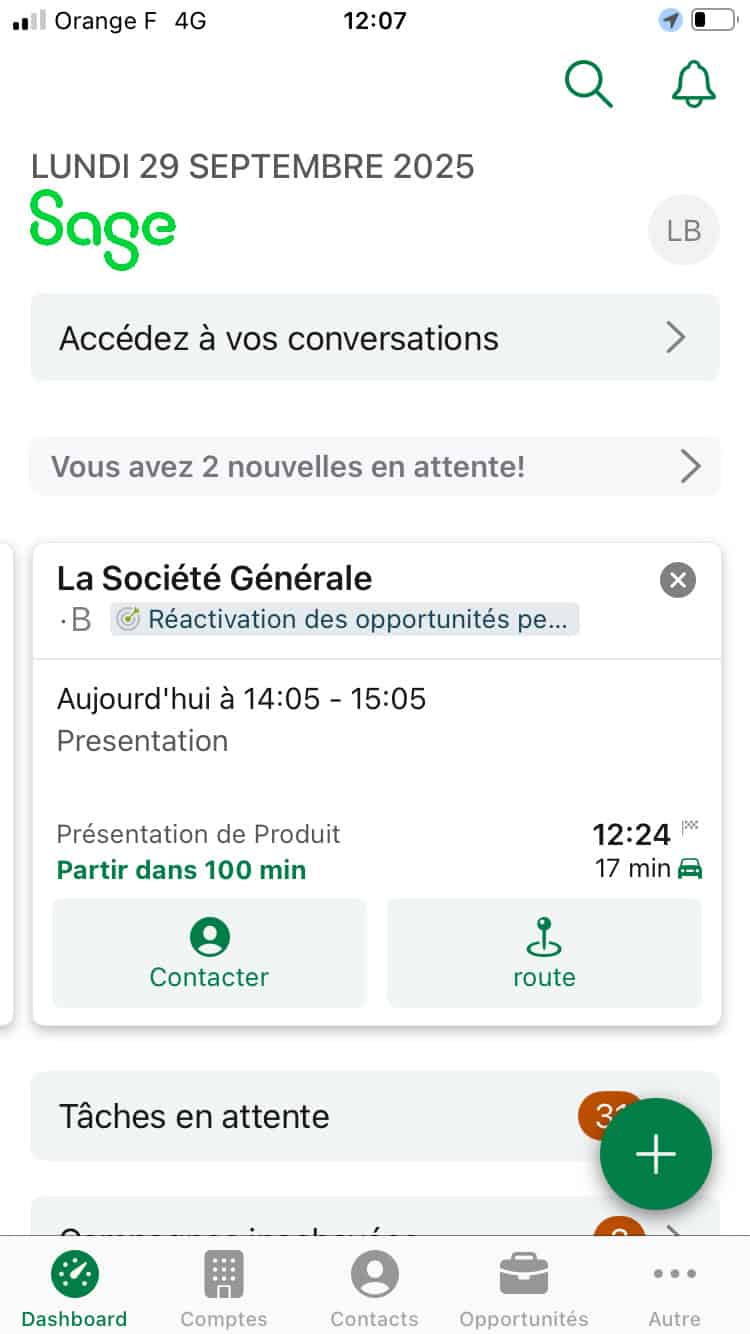The height and width of the screenshot is (1334, 750).
Task: Open the Opportunités tab
Action: pyautogui.click(x=524, y=1290)
